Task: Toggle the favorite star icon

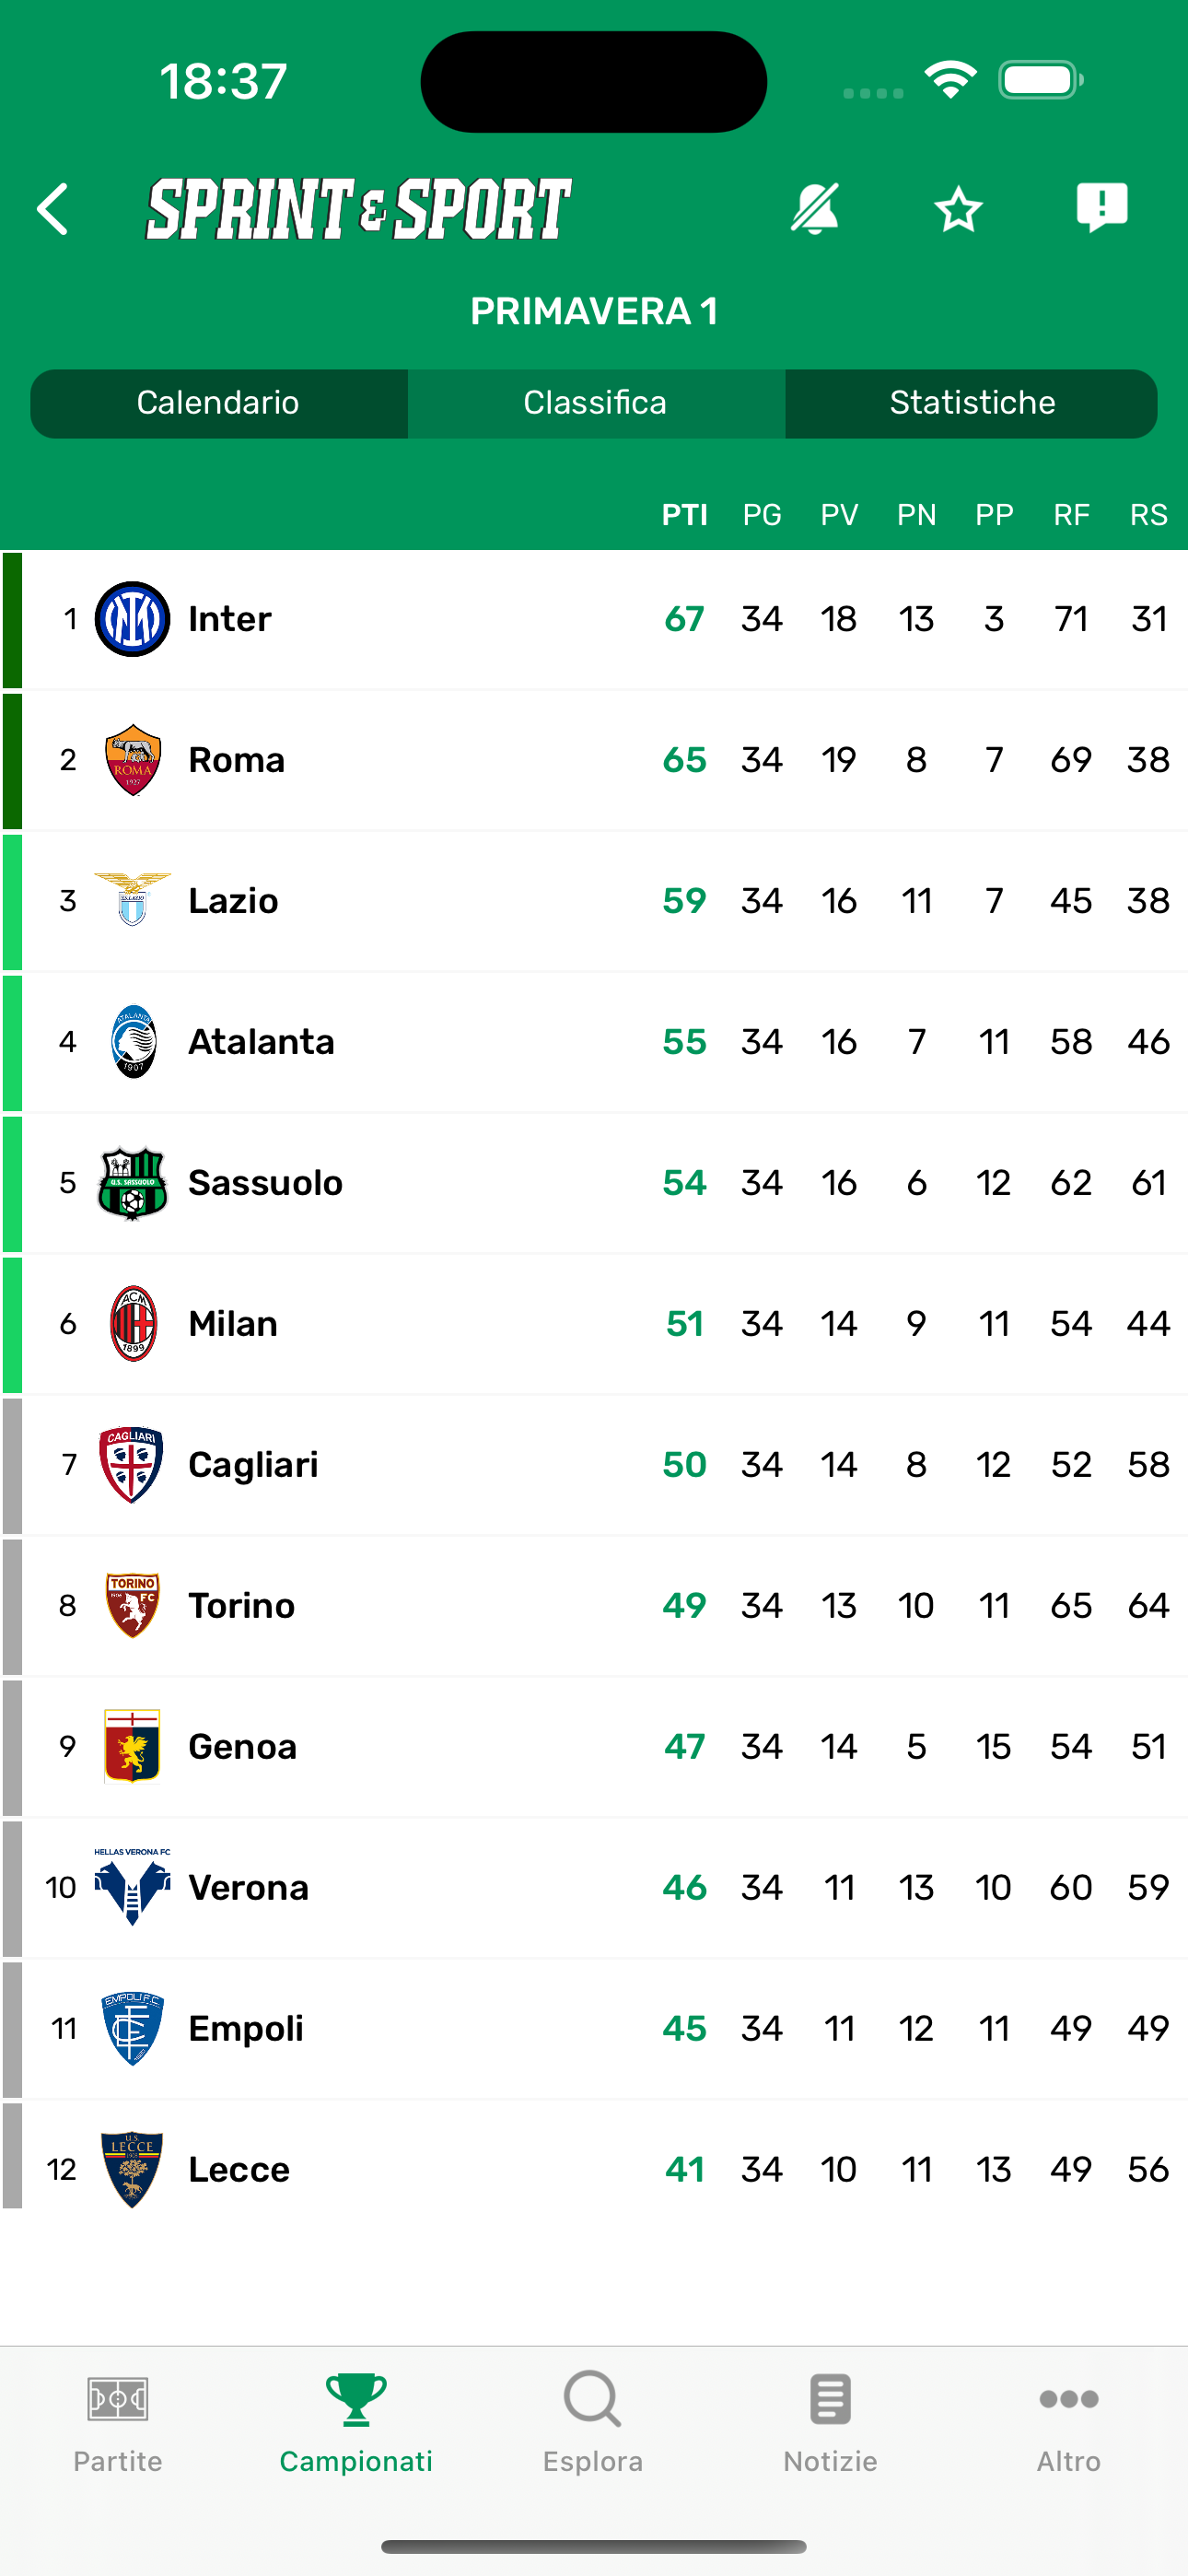Action: pos(958,209)
